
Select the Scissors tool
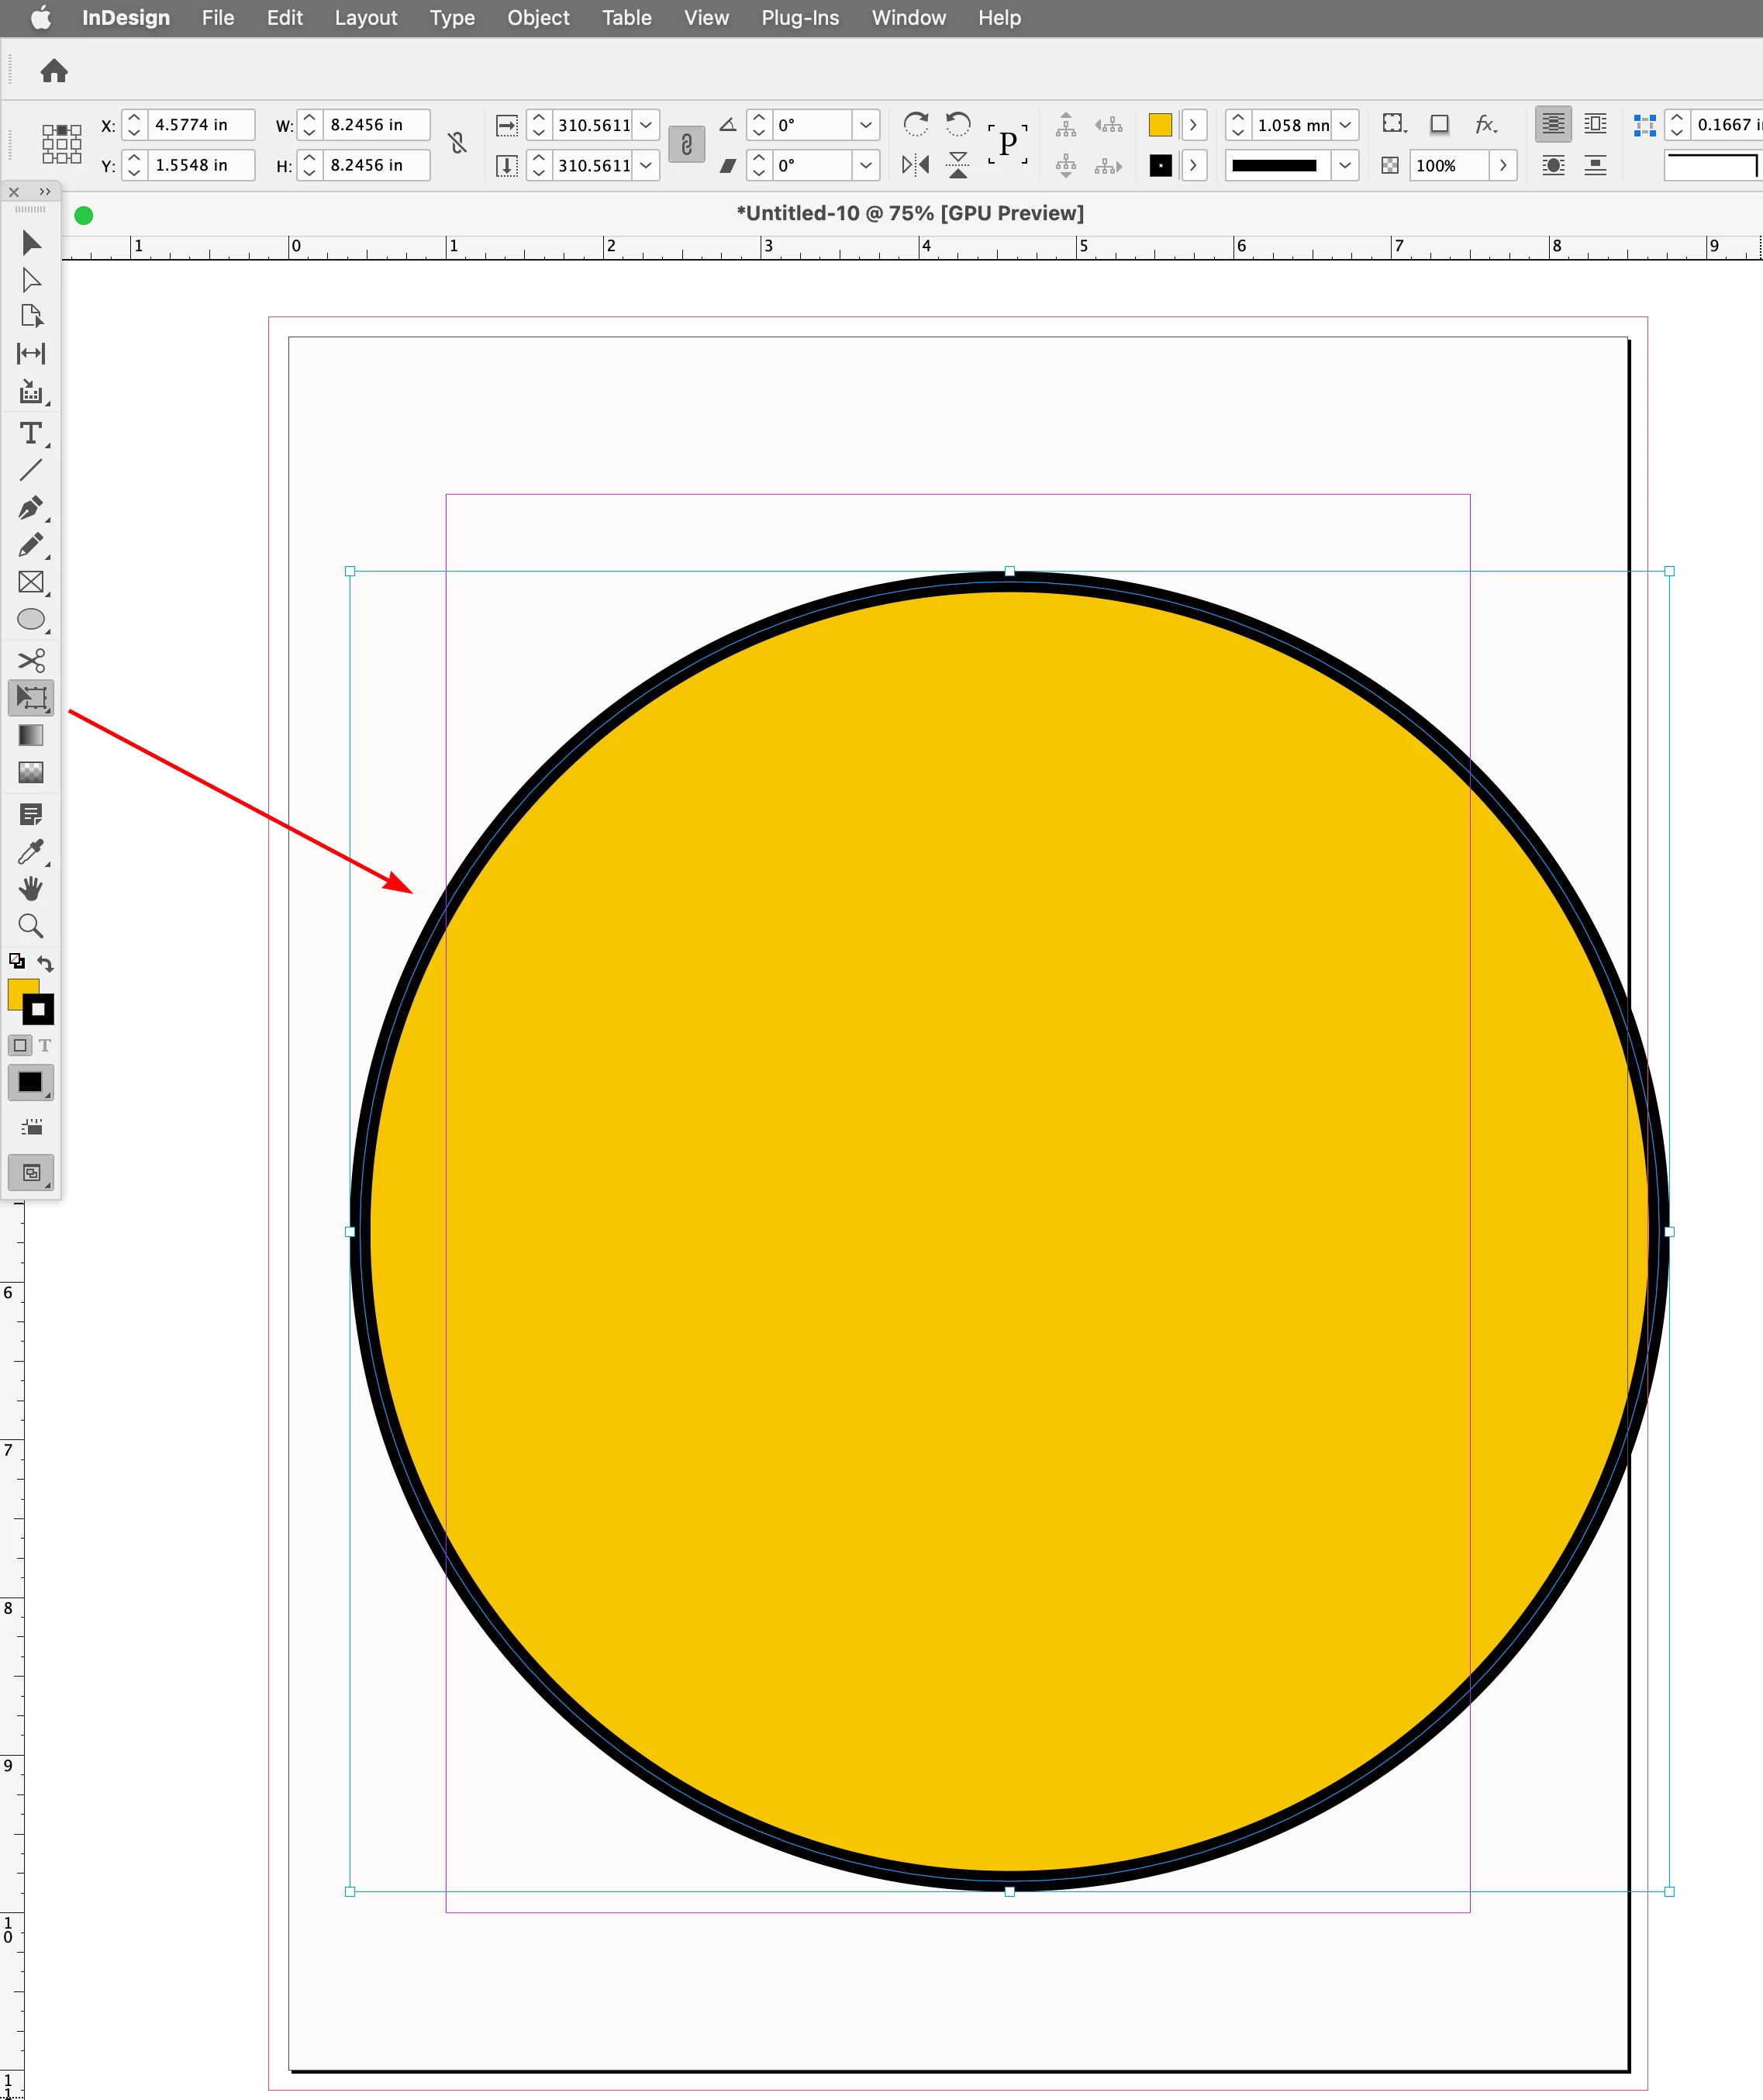click(x=30, y=660)
